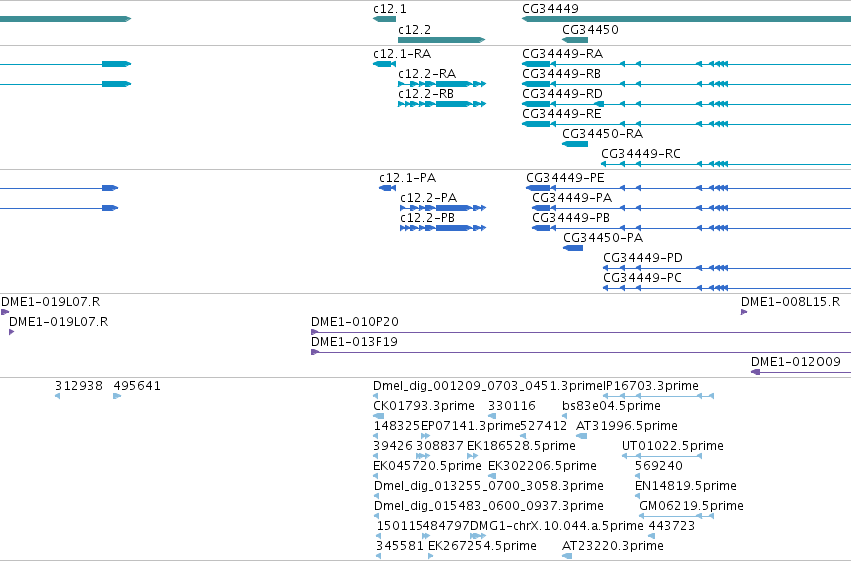851x561 pixels.
Task: Click the 150115 feature label
Action: pos(399,527)
